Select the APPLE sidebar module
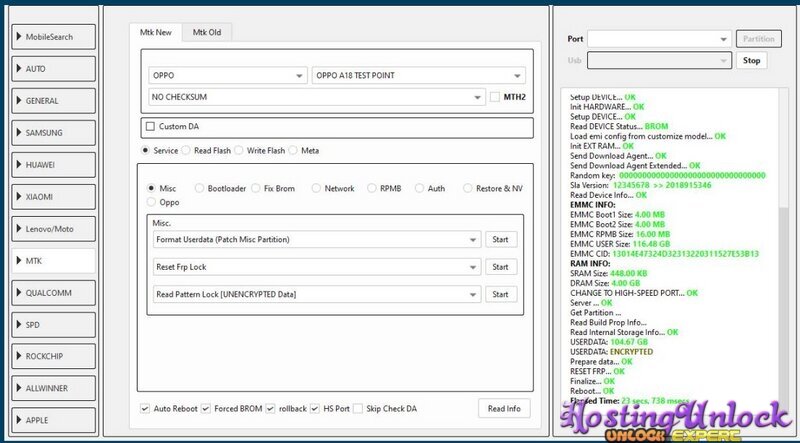The height and width of the screenshot is (443, 800). [54, 420]
